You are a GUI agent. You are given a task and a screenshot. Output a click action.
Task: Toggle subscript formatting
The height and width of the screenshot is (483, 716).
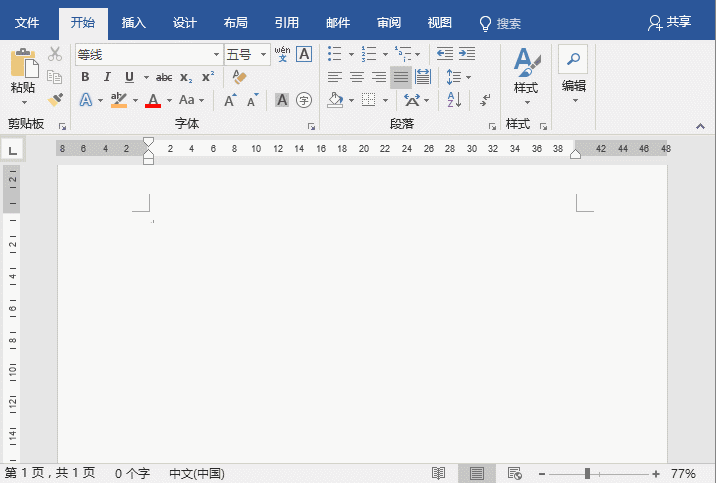[186, 77]
